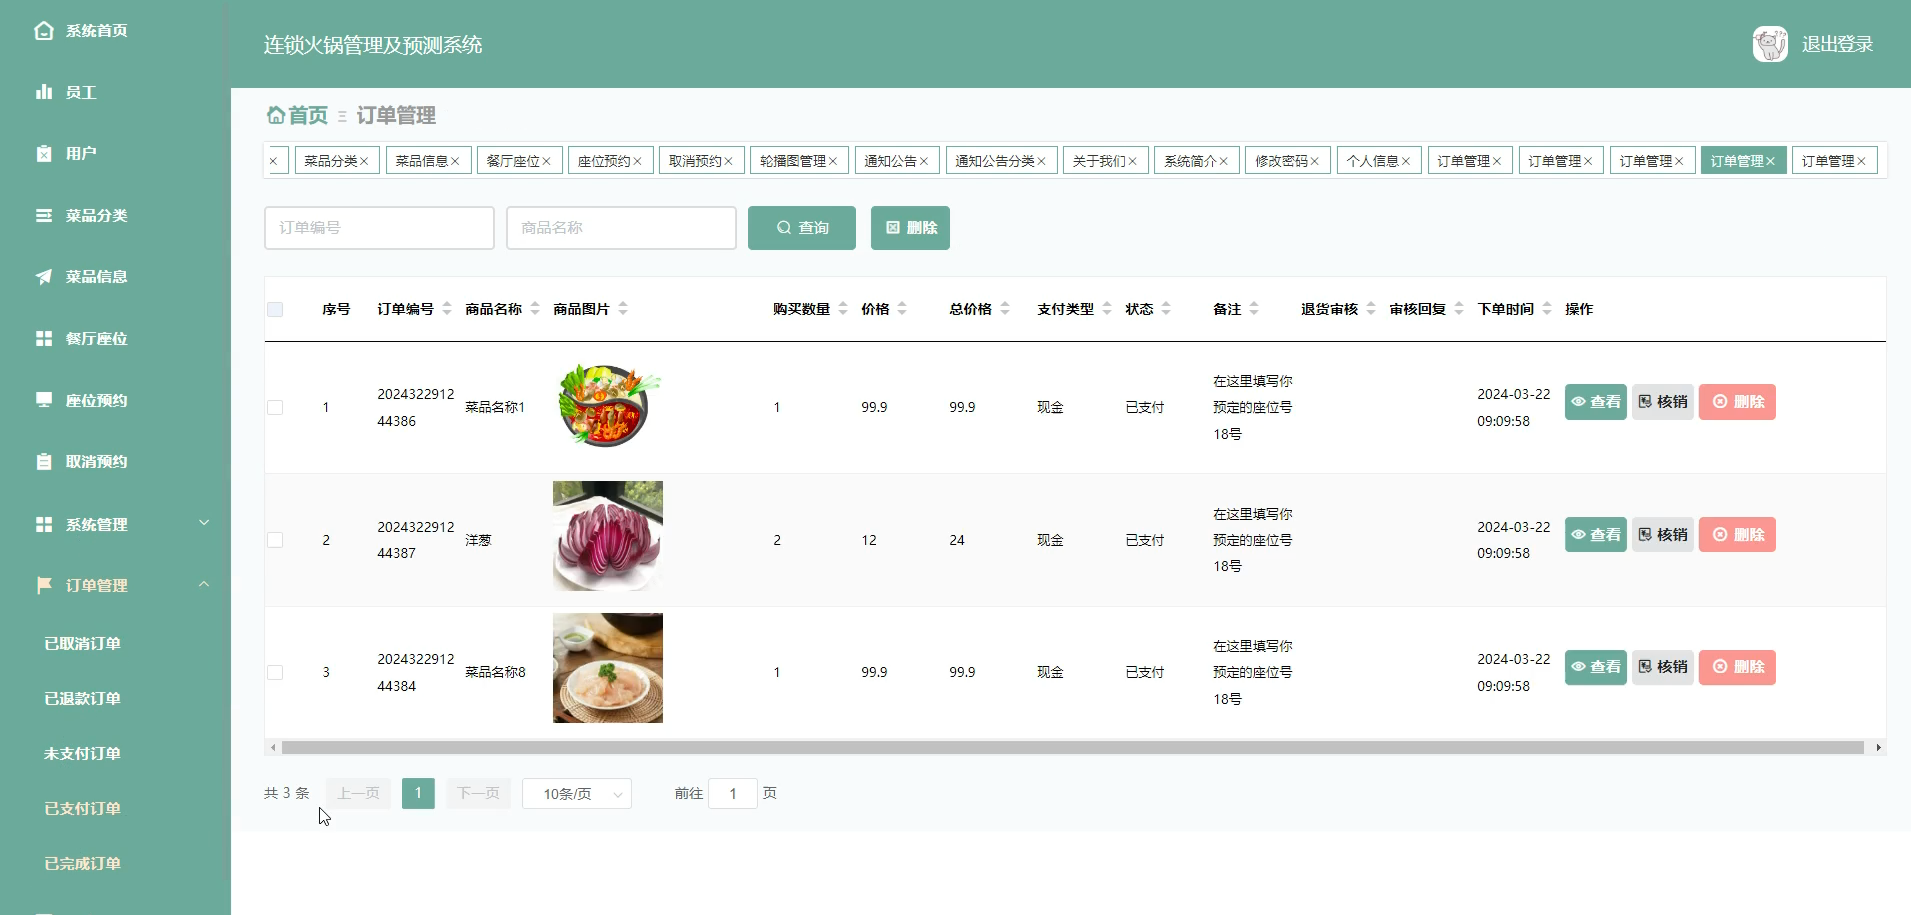Sort by 购买数量 column arrows

coord(843,309)
